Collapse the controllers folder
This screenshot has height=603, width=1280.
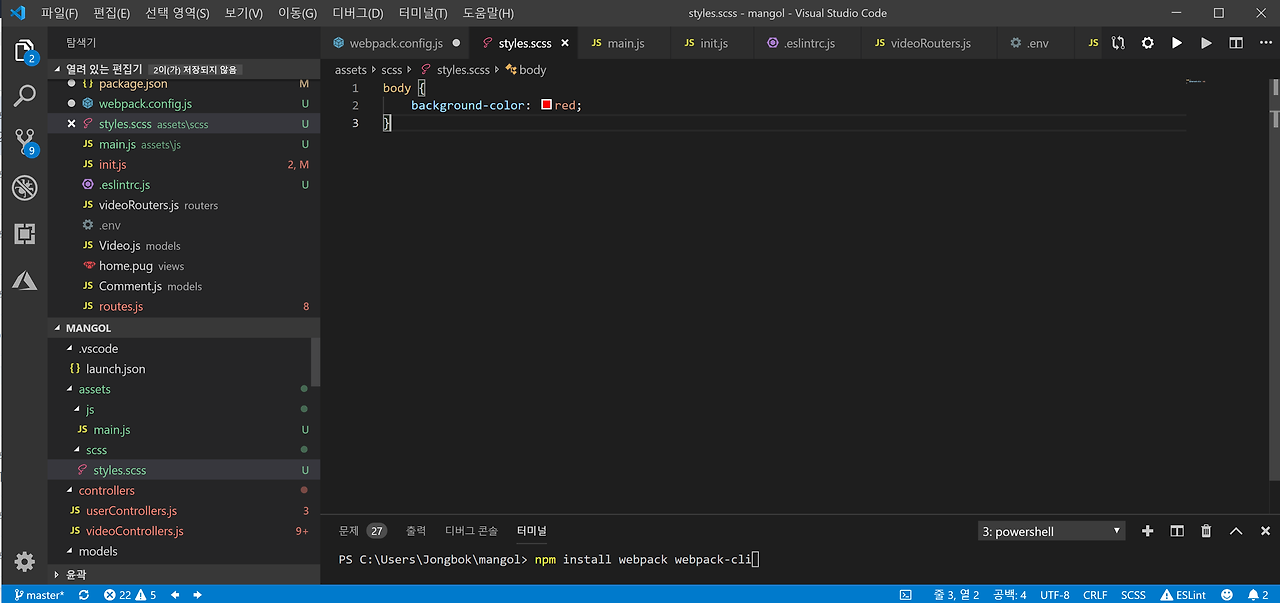coord(70,491)
